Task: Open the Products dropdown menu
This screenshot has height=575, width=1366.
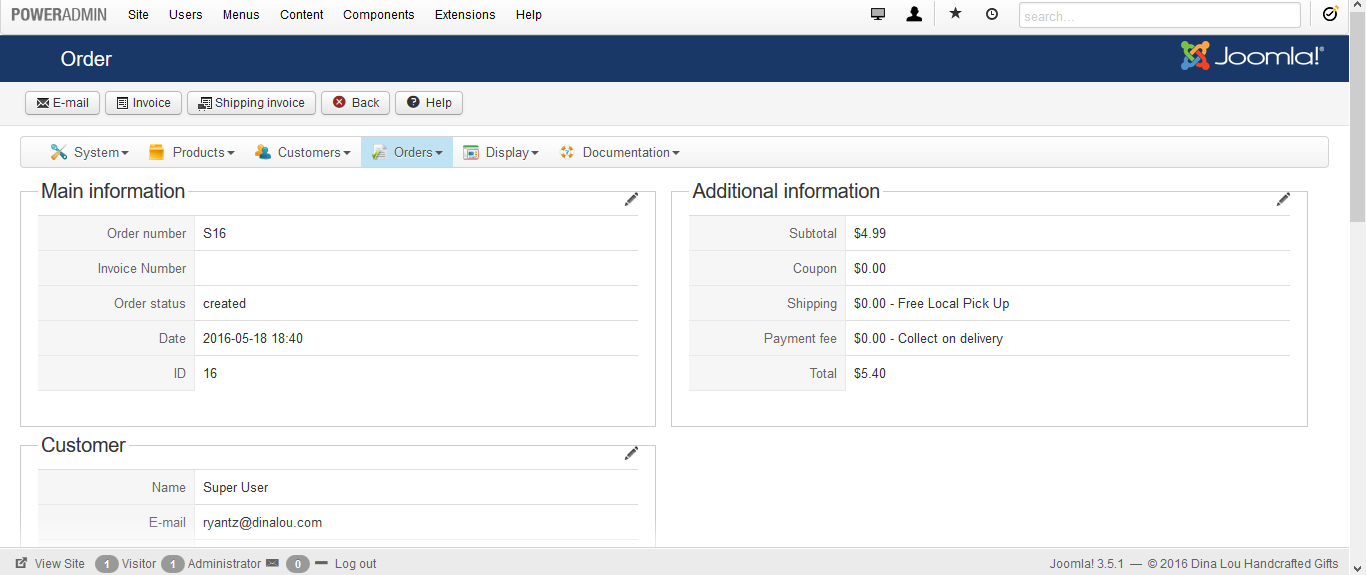Action: point(191,152)
